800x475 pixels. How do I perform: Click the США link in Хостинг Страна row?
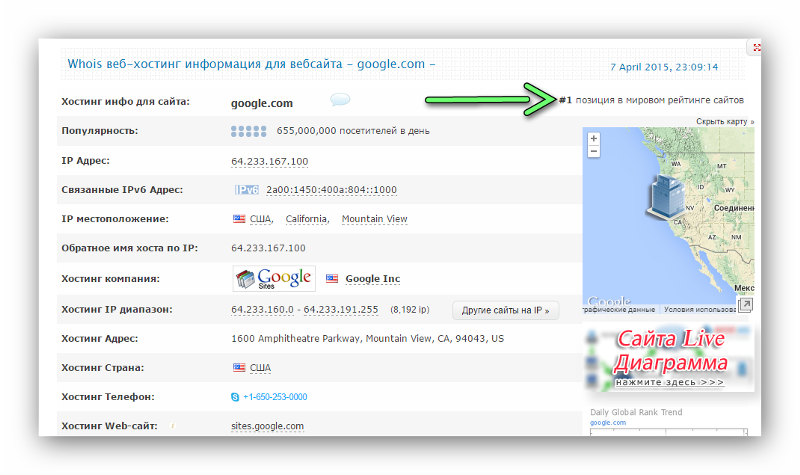coord(260,367)
